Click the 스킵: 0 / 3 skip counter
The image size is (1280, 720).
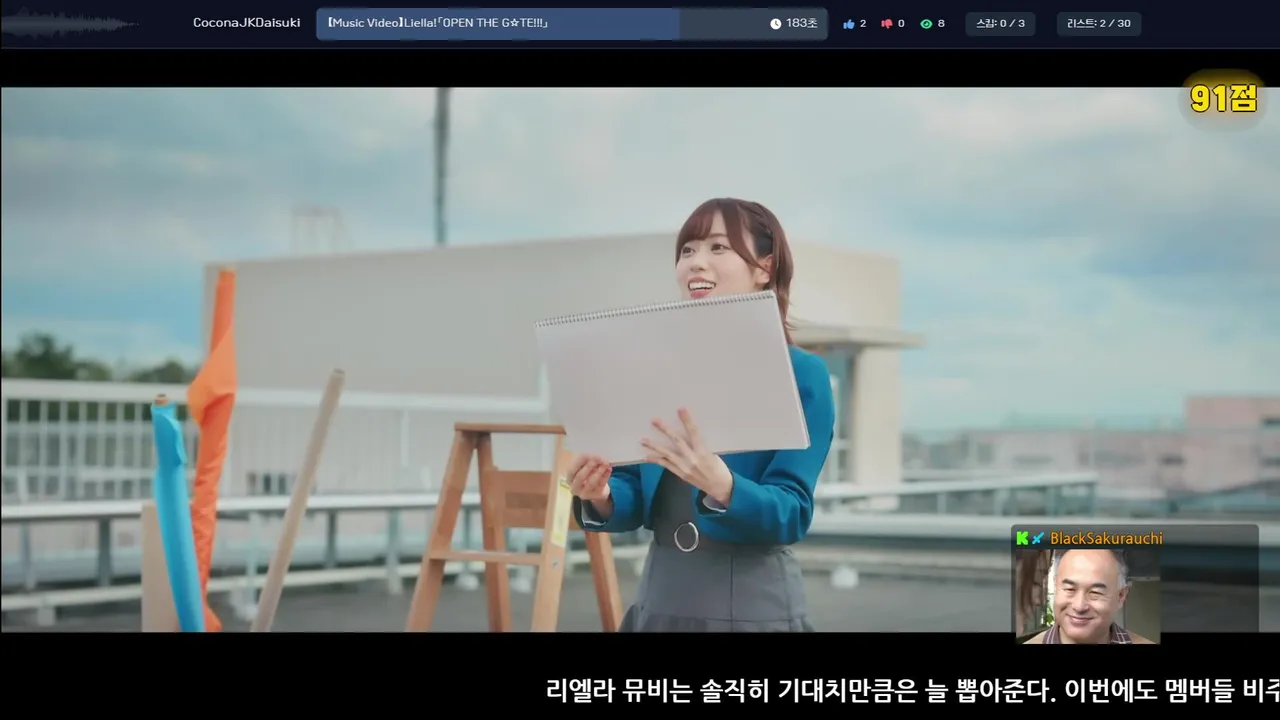pyautogui.click(x=1000, y=24)
